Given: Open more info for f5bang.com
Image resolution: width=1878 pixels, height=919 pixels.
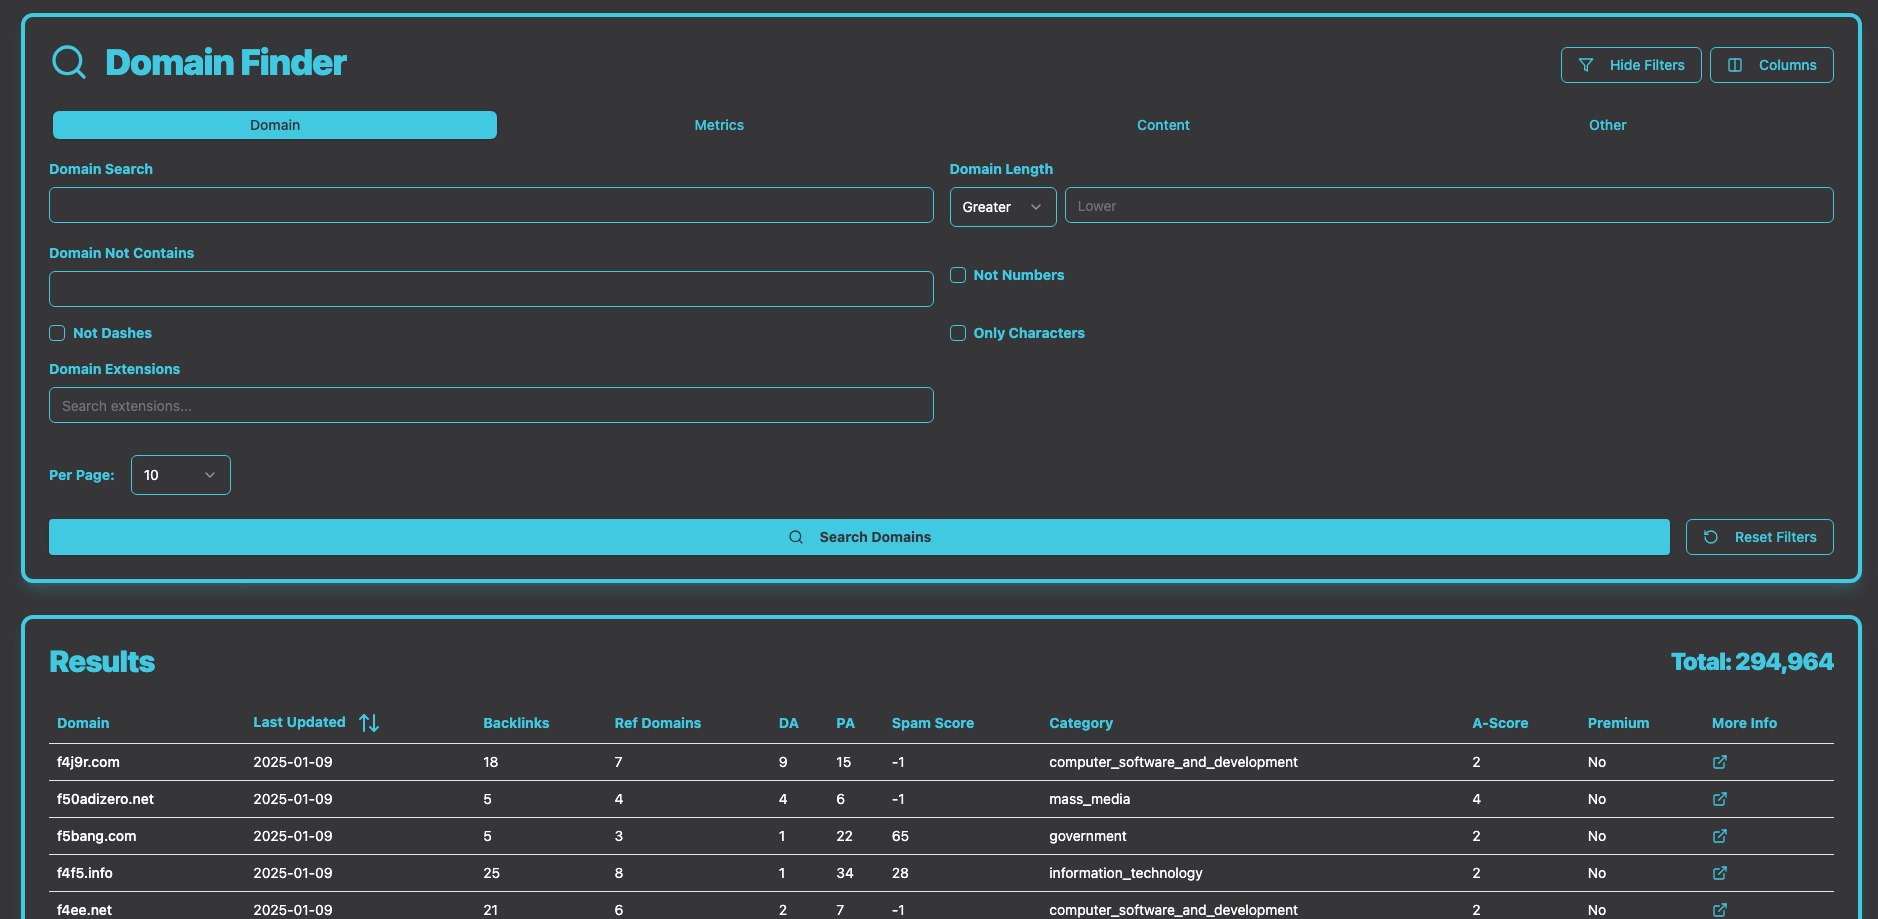Looking at the screenshot, I should [x=1719, y=836].
